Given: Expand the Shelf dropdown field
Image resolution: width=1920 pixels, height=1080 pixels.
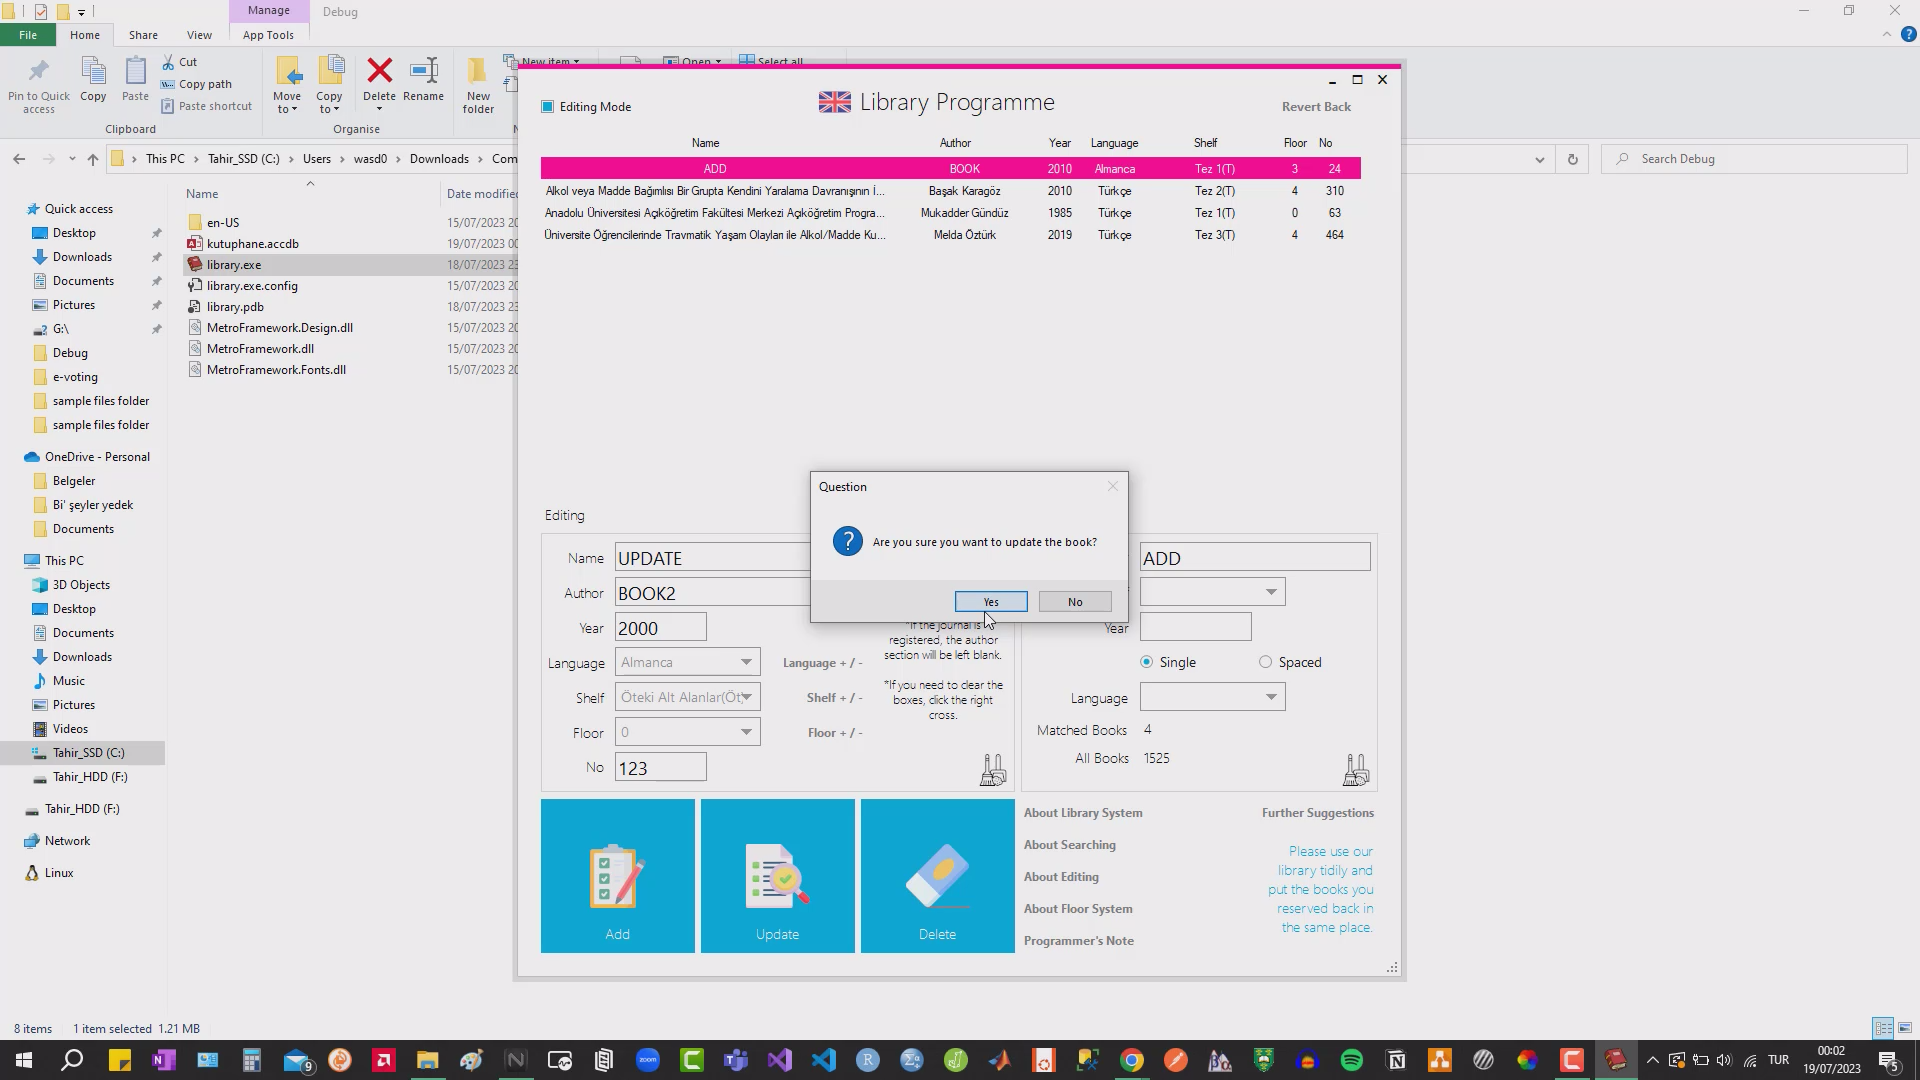Looking at the screenshot, I should (748, 696).
